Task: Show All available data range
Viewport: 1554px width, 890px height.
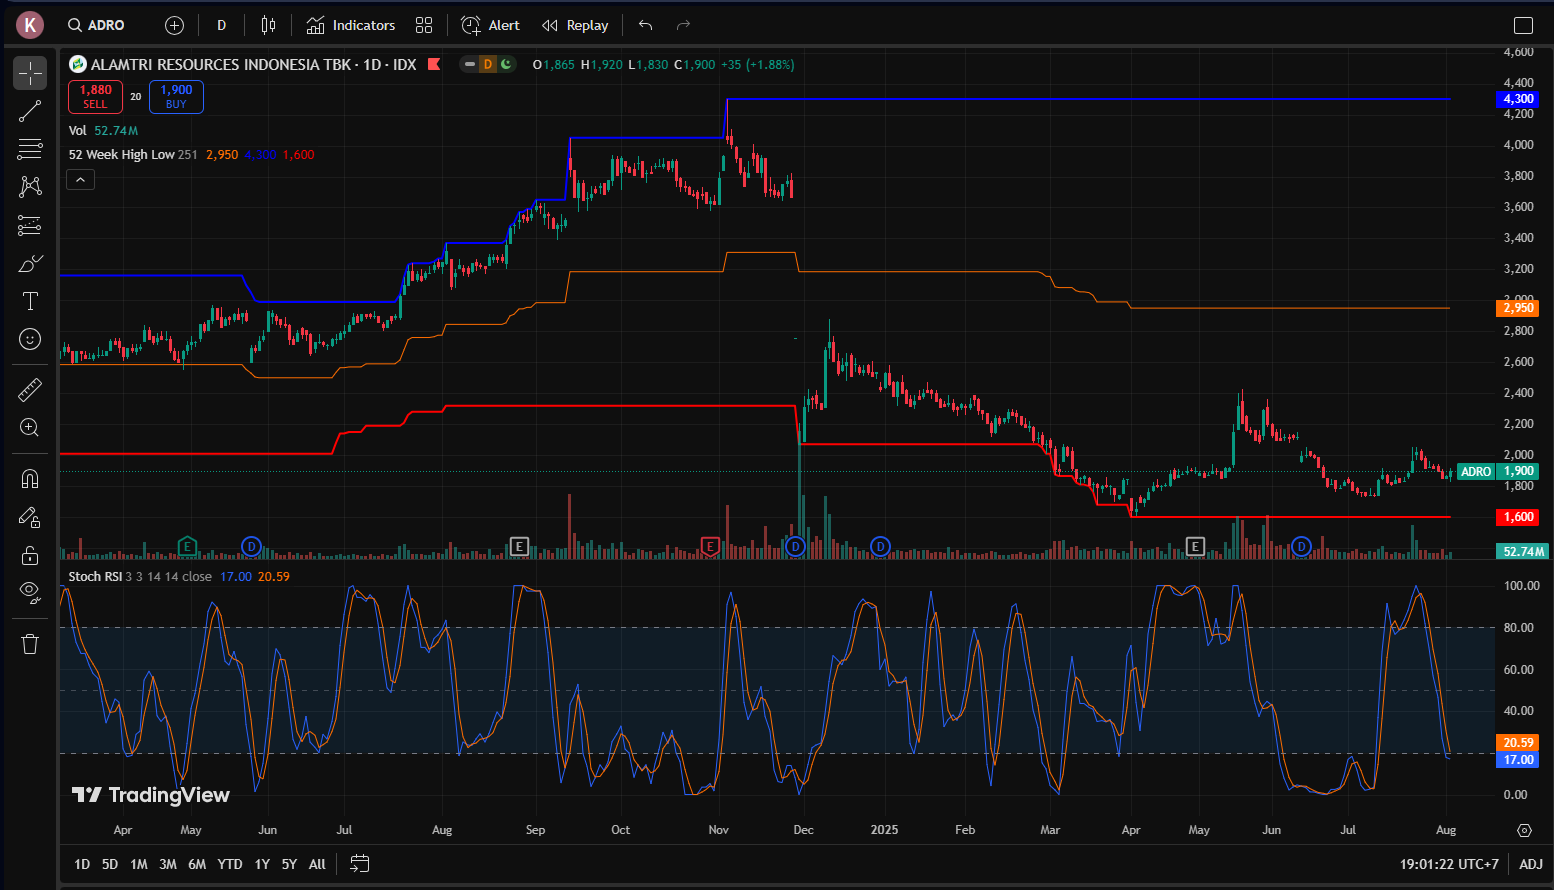Action: (x=317, y=864)
